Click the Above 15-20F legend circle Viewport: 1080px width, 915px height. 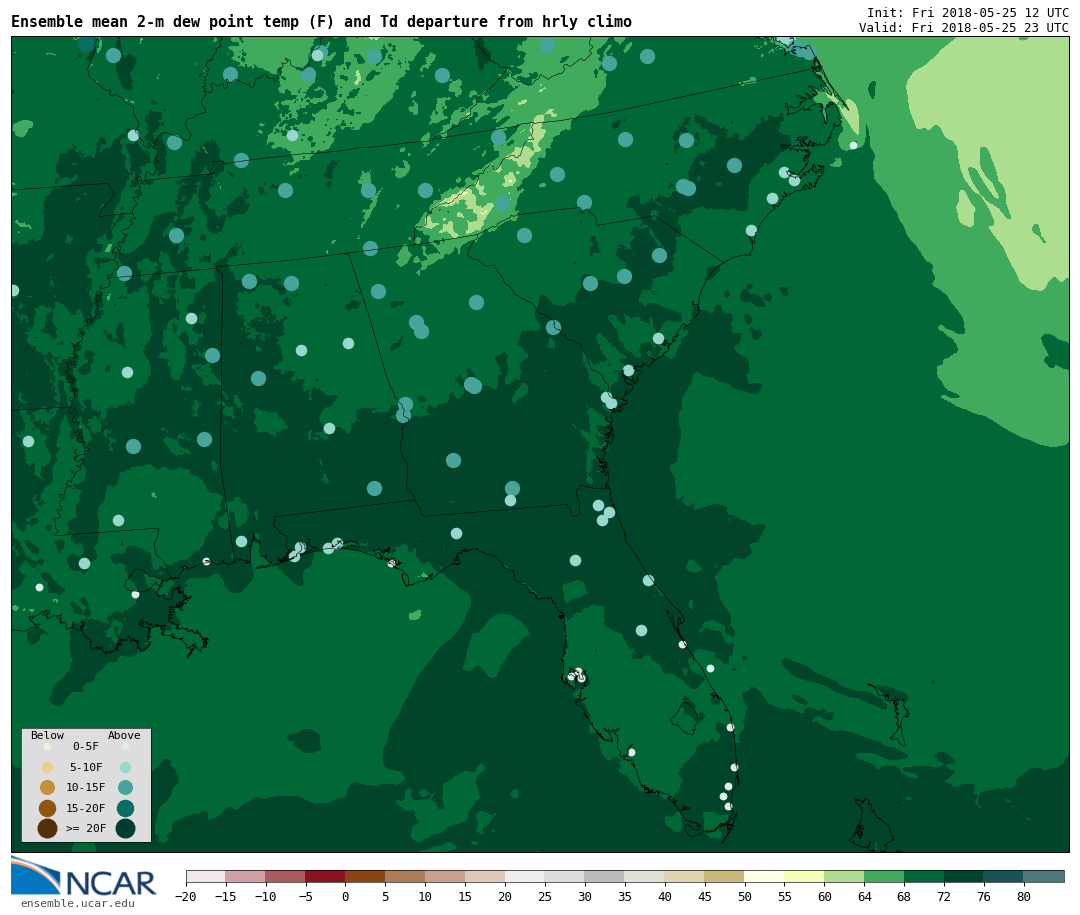(x=125, y=808)
